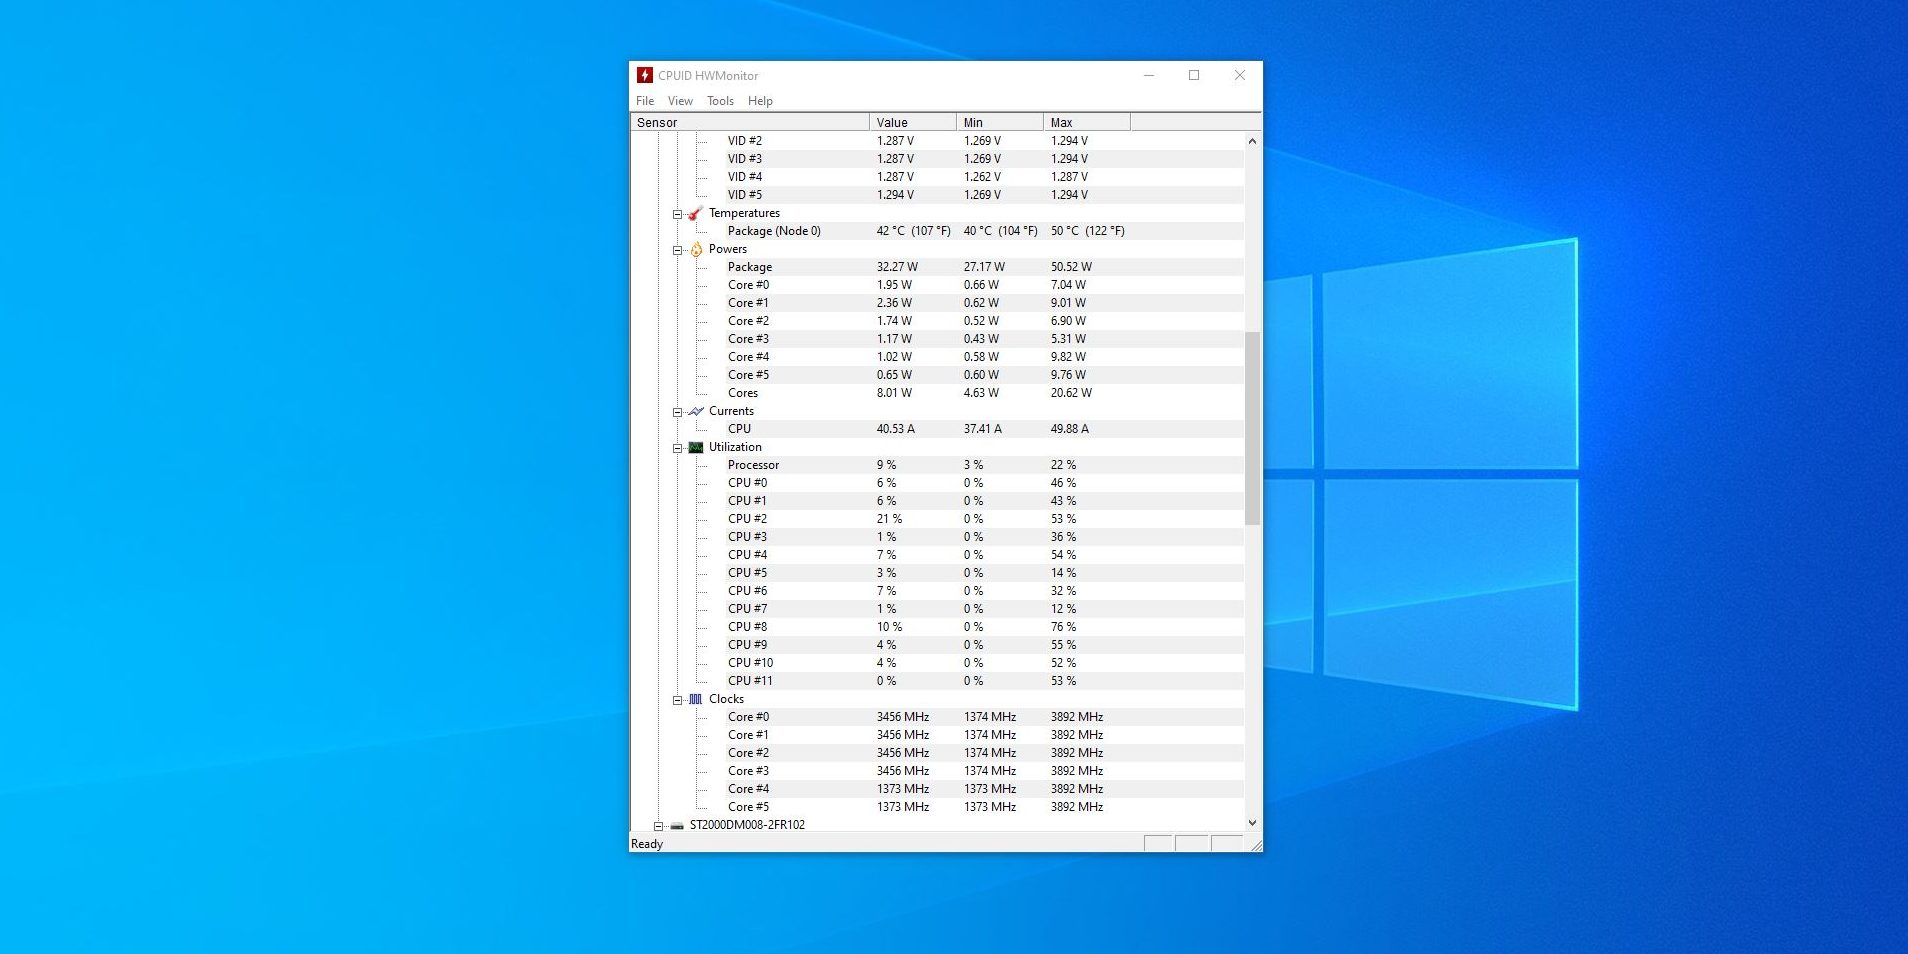Click the Currents waveform icon
1908x954 pixels.
[x=696, y=412]
